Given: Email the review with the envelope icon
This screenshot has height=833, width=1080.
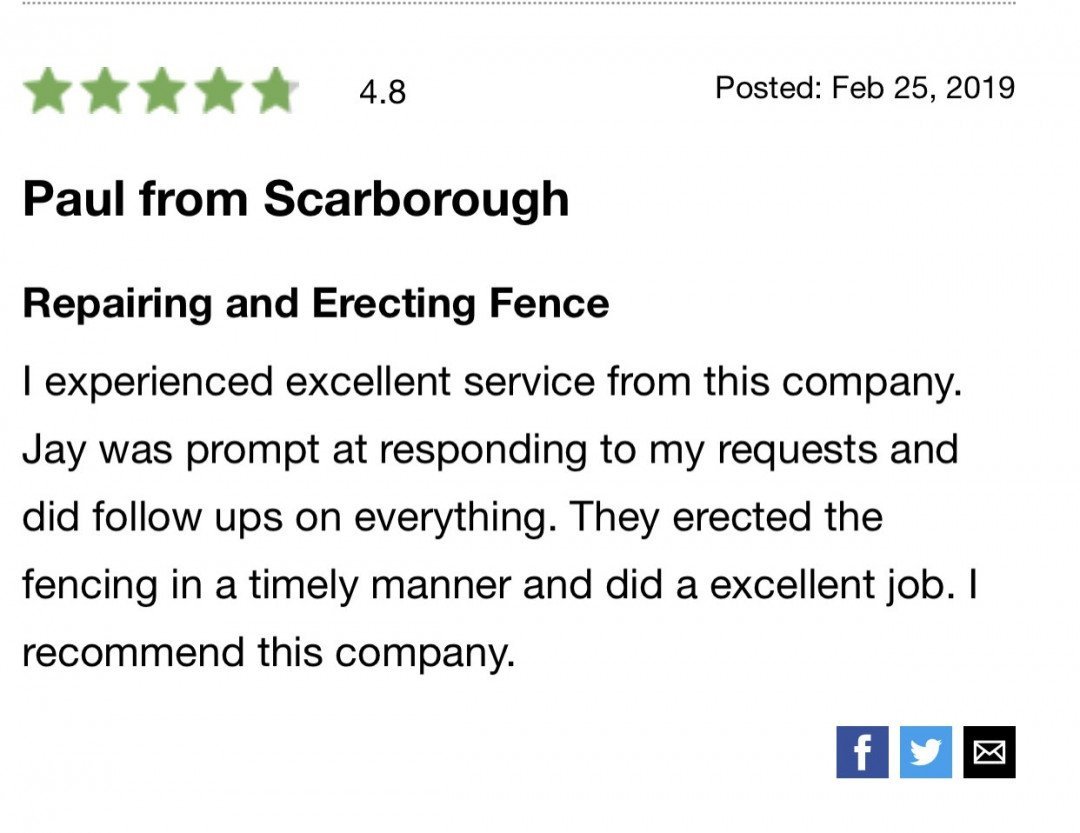Looking at the screenshot, I should coord(989,752).
